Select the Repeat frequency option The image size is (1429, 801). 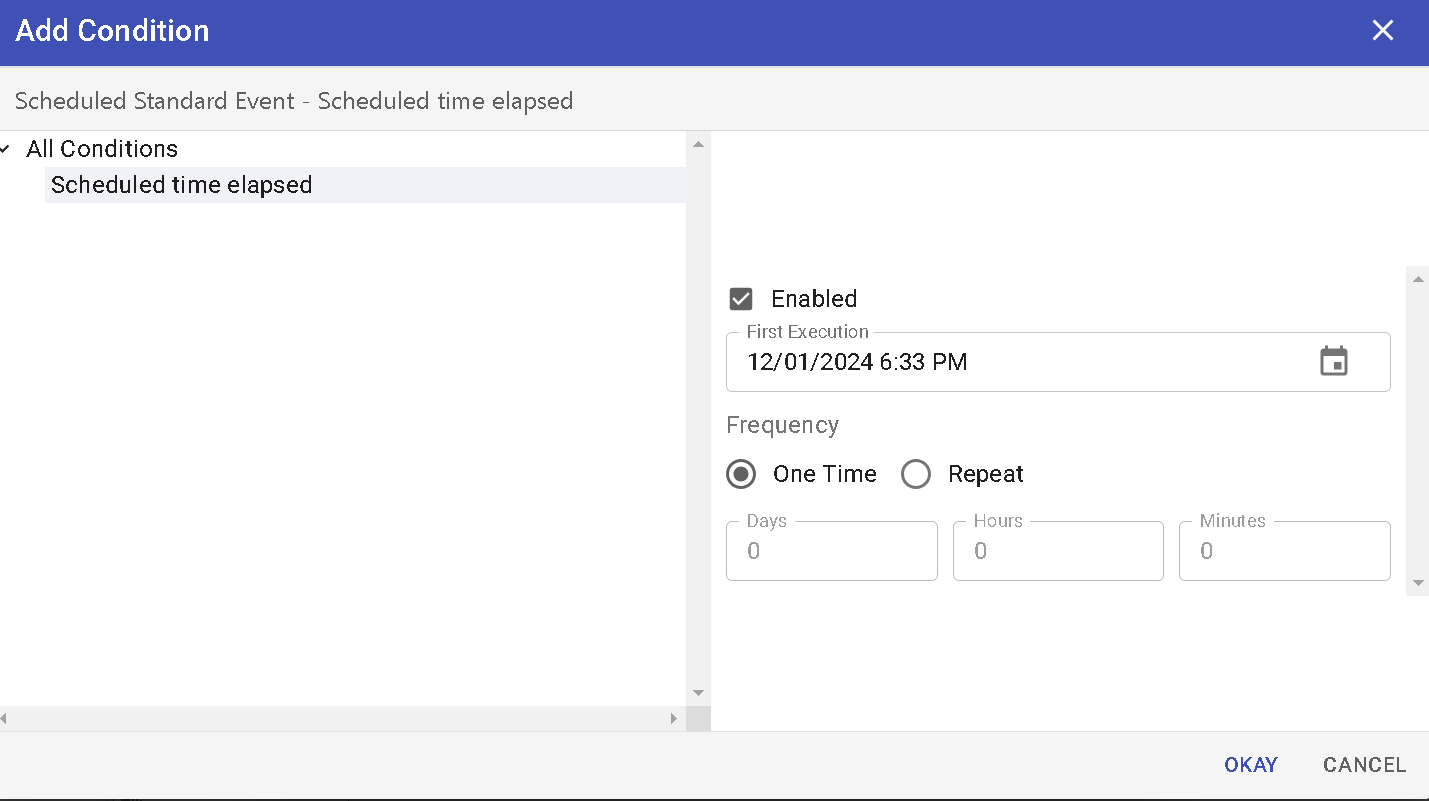point(916,474)
